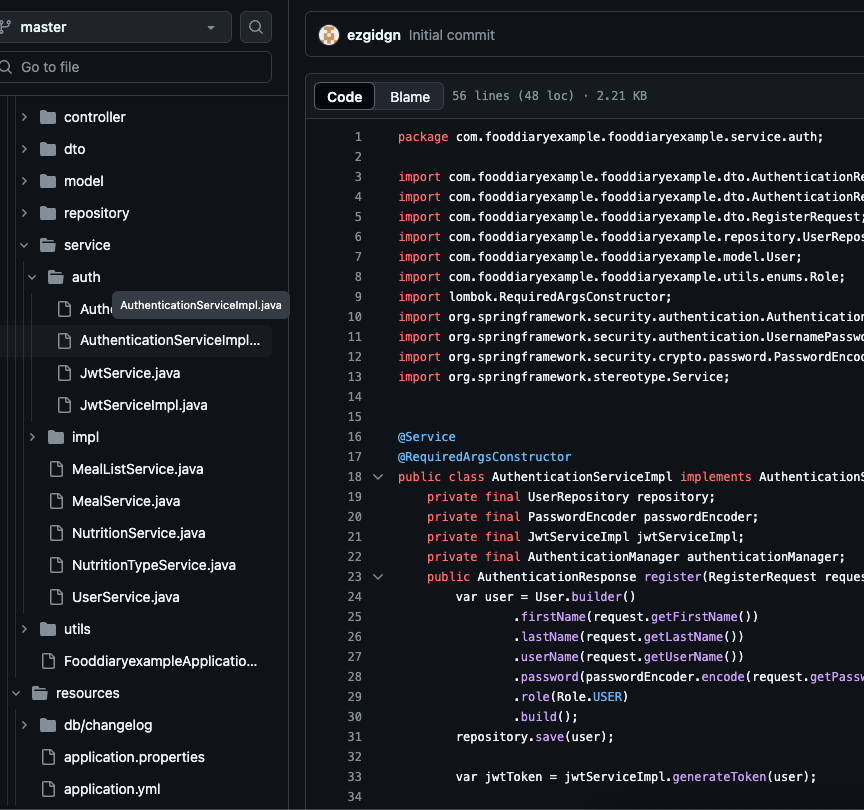Open the controller folder
Screen dimensions: 864x810
95,117
